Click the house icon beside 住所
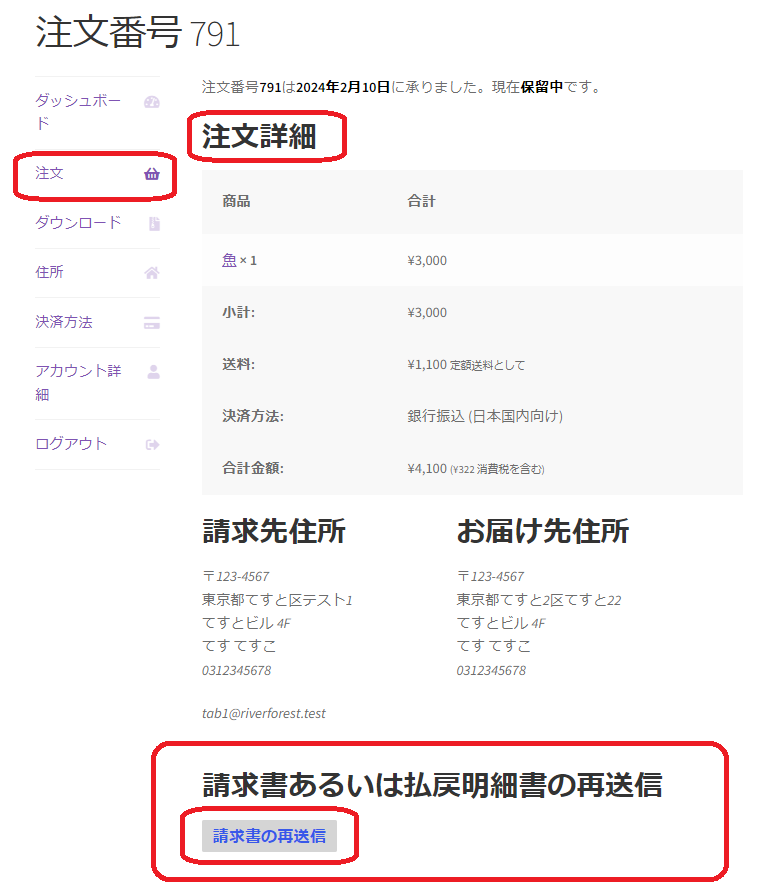Screen dimensions: 769x885 point(152,273)
